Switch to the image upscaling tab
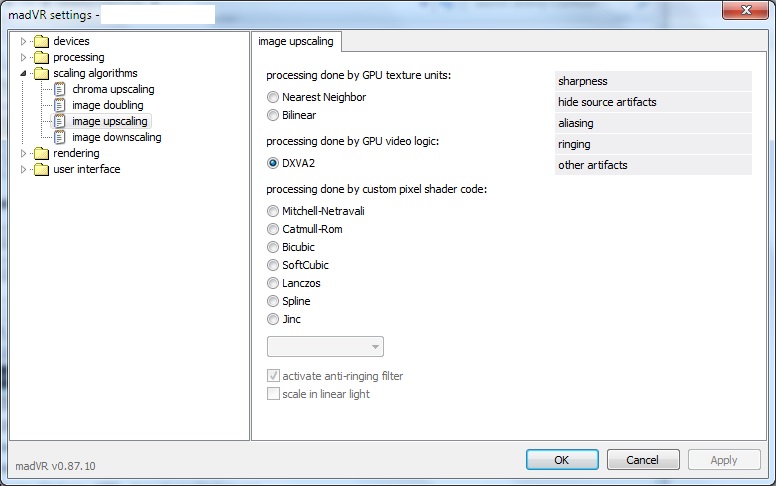776x486 pixels. click(297, 42)
